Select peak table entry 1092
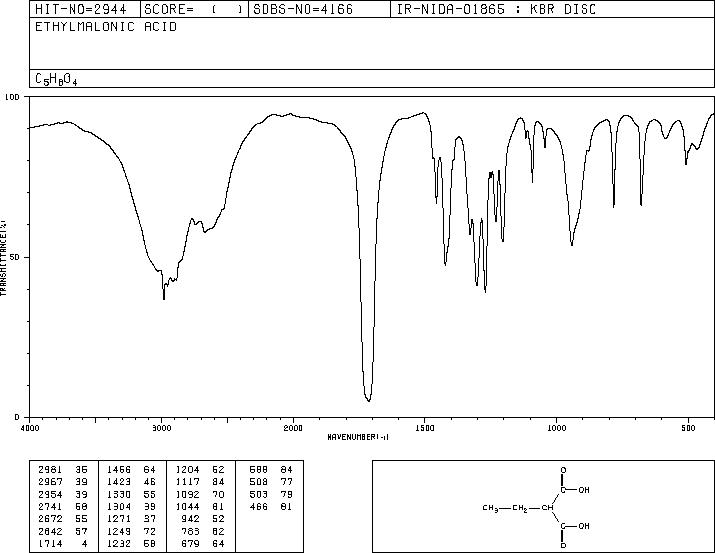Image resolution: width=715 pixels, height=553 pixels. (200, 495)
